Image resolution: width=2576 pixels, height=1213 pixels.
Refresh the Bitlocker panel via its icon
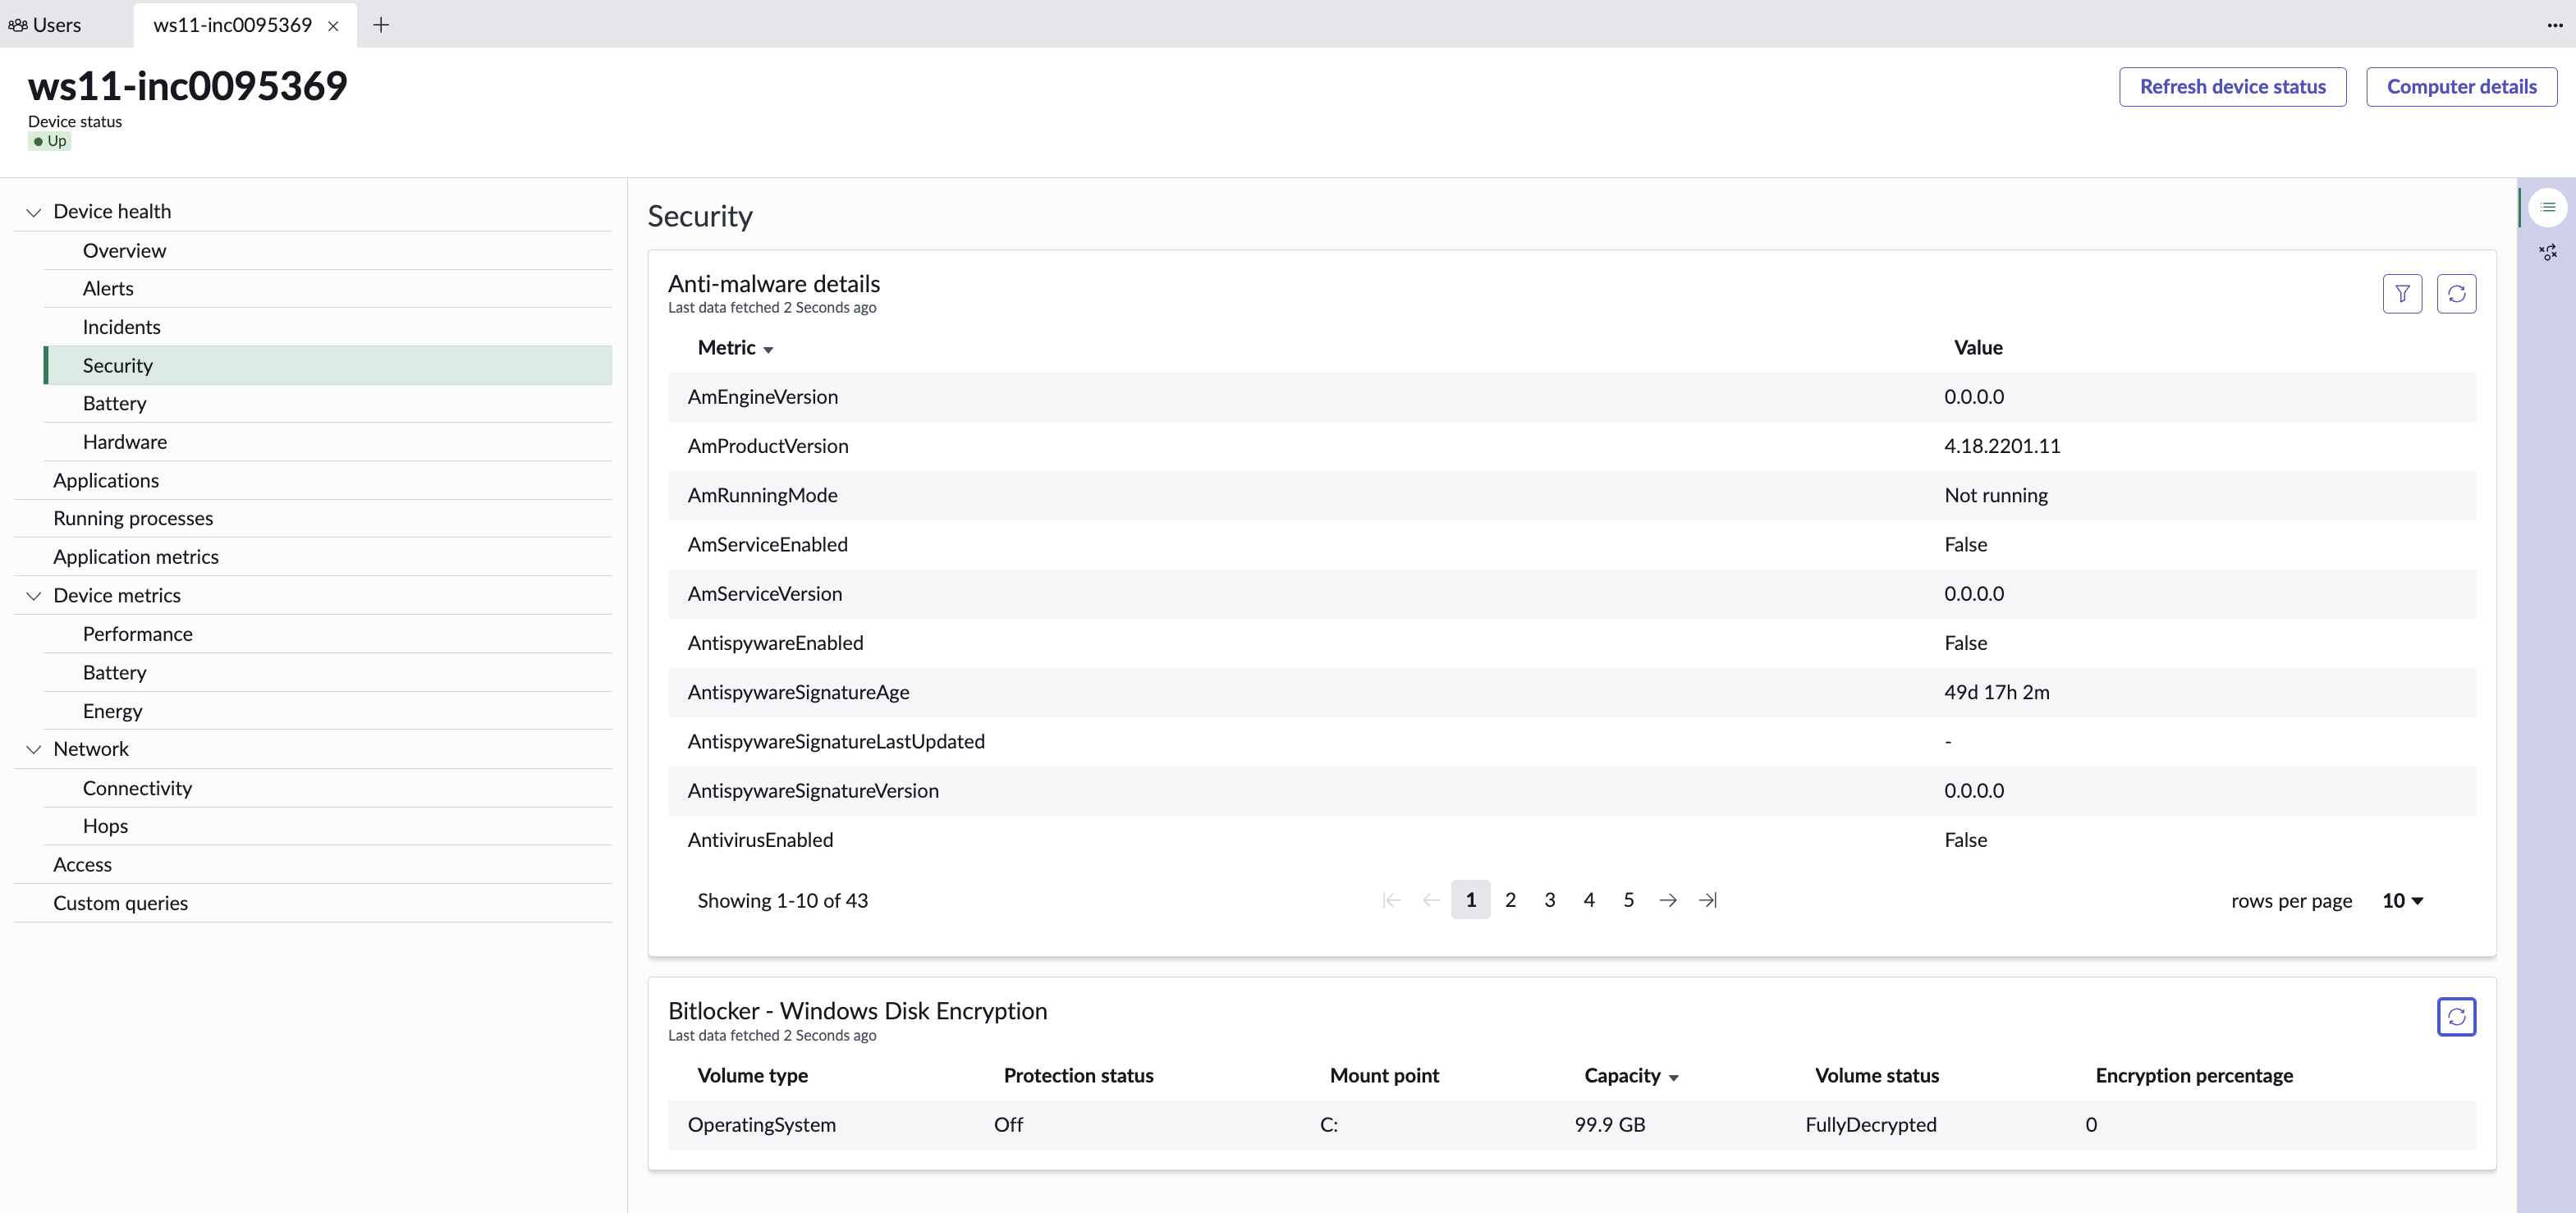click(x=2456, y=1017)
